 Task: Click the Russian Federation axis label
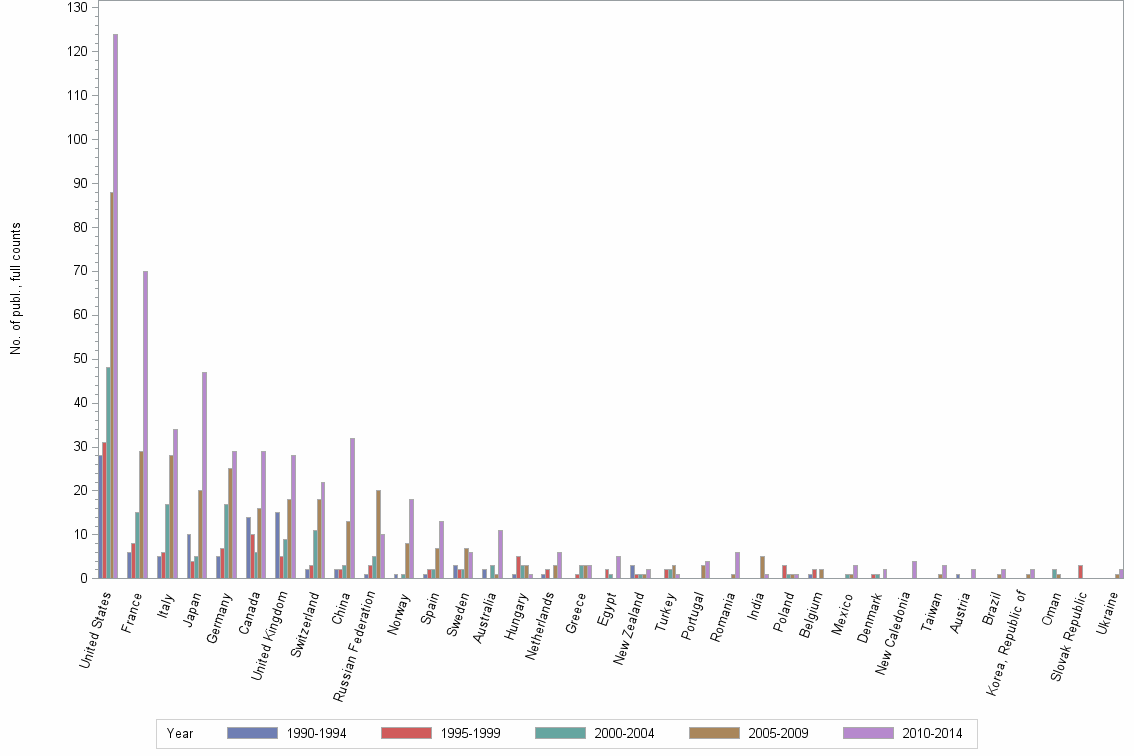352,647
